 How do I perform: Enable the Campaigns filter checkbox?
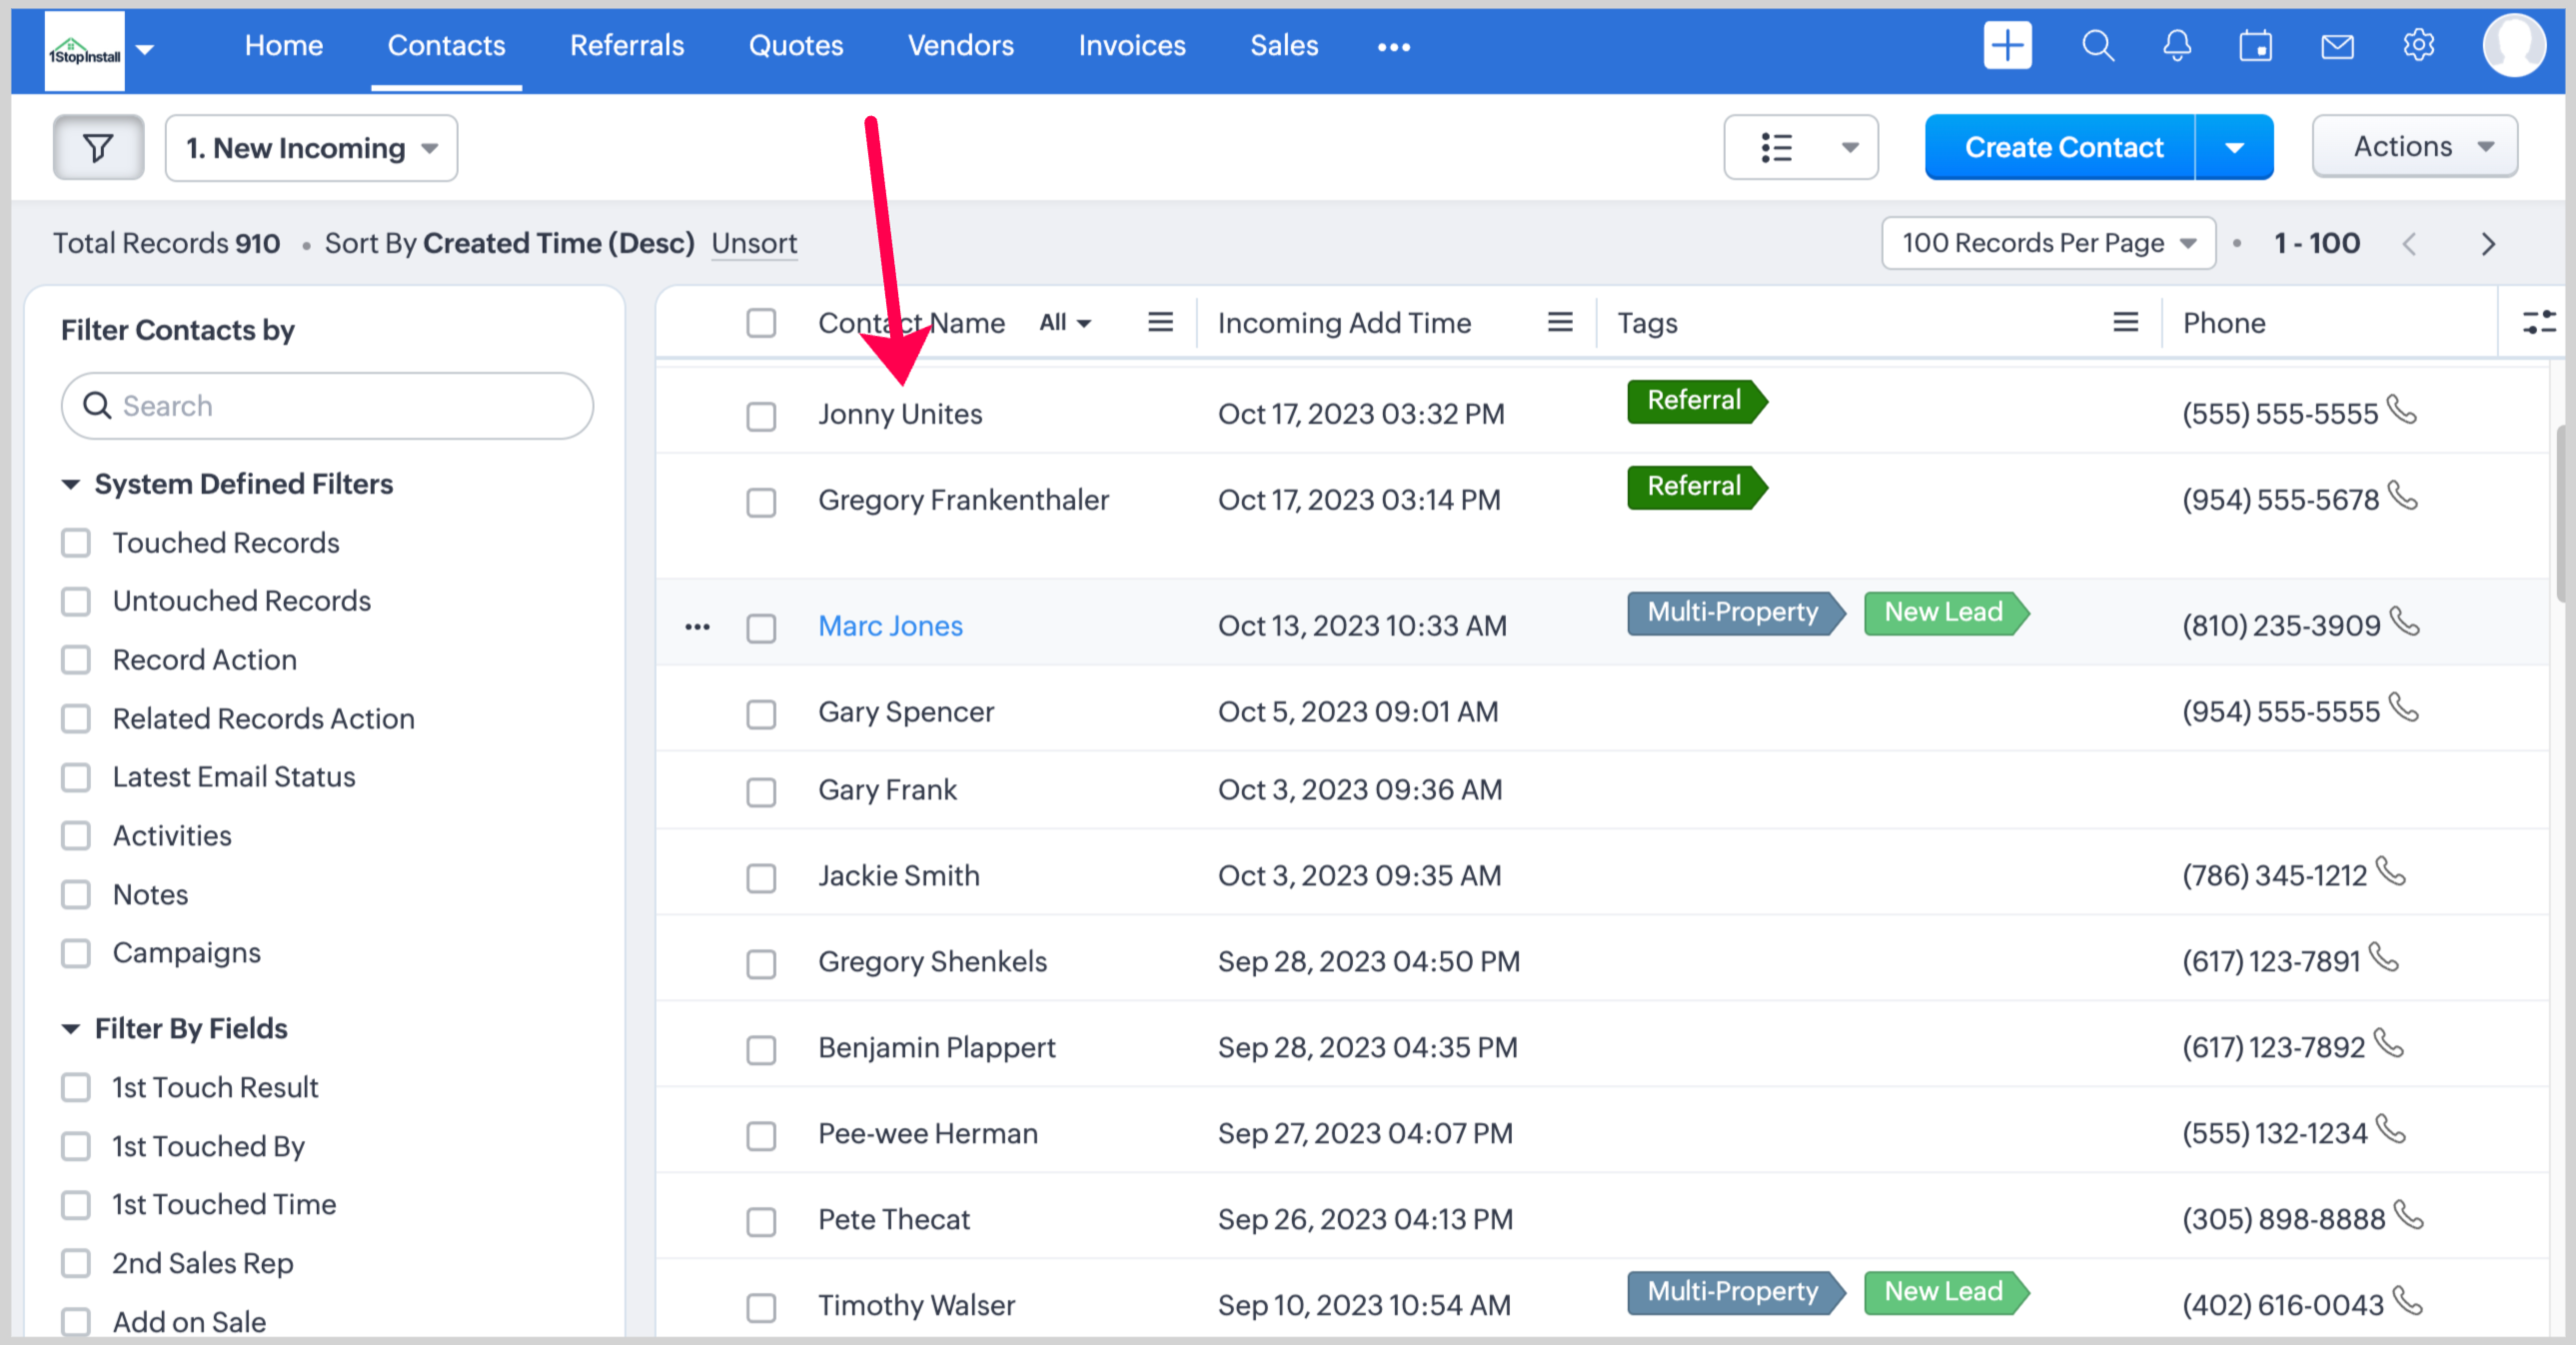pyautogui.click(x=76, y=953)
